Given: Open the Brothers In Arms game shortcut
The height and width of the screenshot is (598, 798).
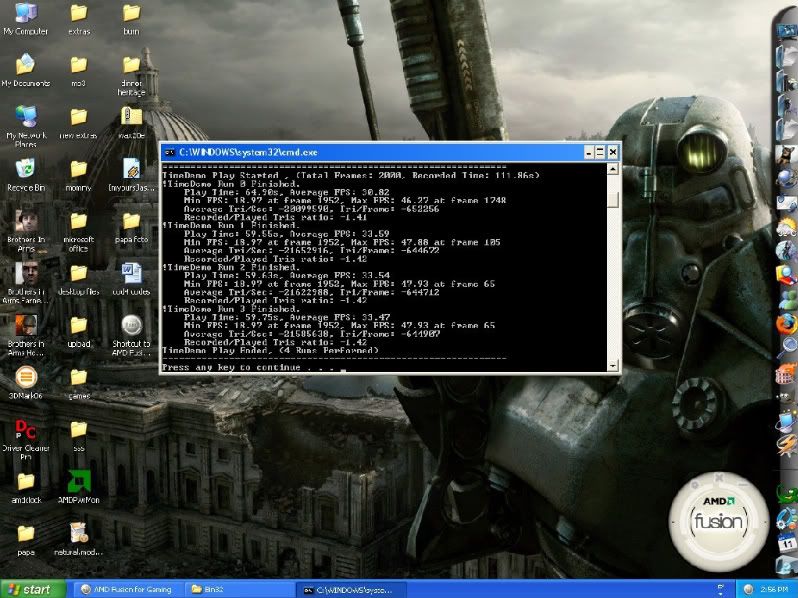Looking at the screenshot, I should (26, 220).
